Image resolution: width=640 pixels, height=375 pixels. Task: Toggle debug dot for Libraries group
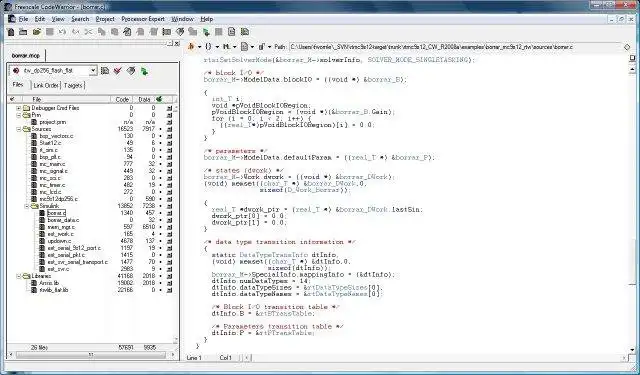[x=160, y=276]
